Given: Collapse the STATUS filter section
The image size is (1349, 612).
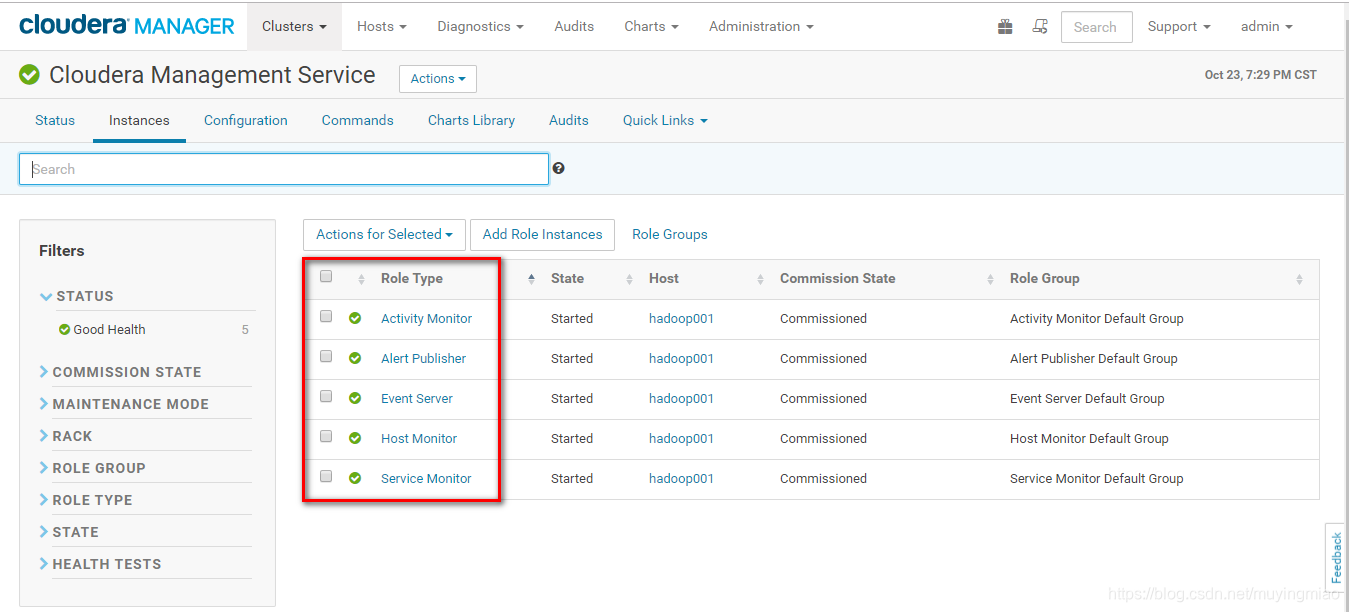Looking at the screenshot, I should pos(77,296).
